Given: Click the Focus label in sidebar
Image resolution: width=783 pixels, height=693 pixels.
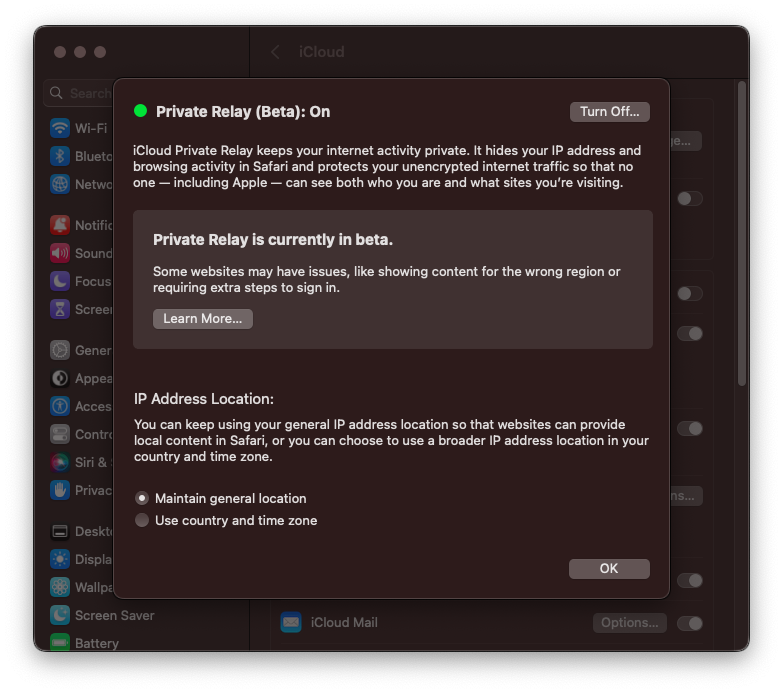Looking at the screenshot, I should tap(93, 281).
